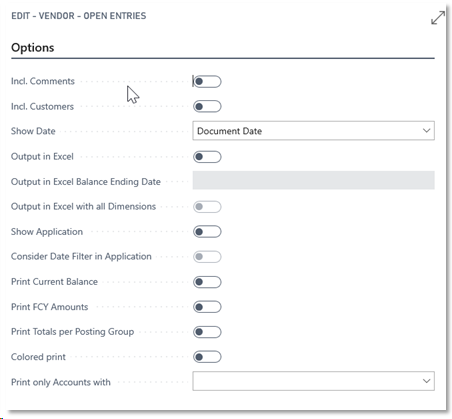Enable the Incl. Customers switch

207,106
